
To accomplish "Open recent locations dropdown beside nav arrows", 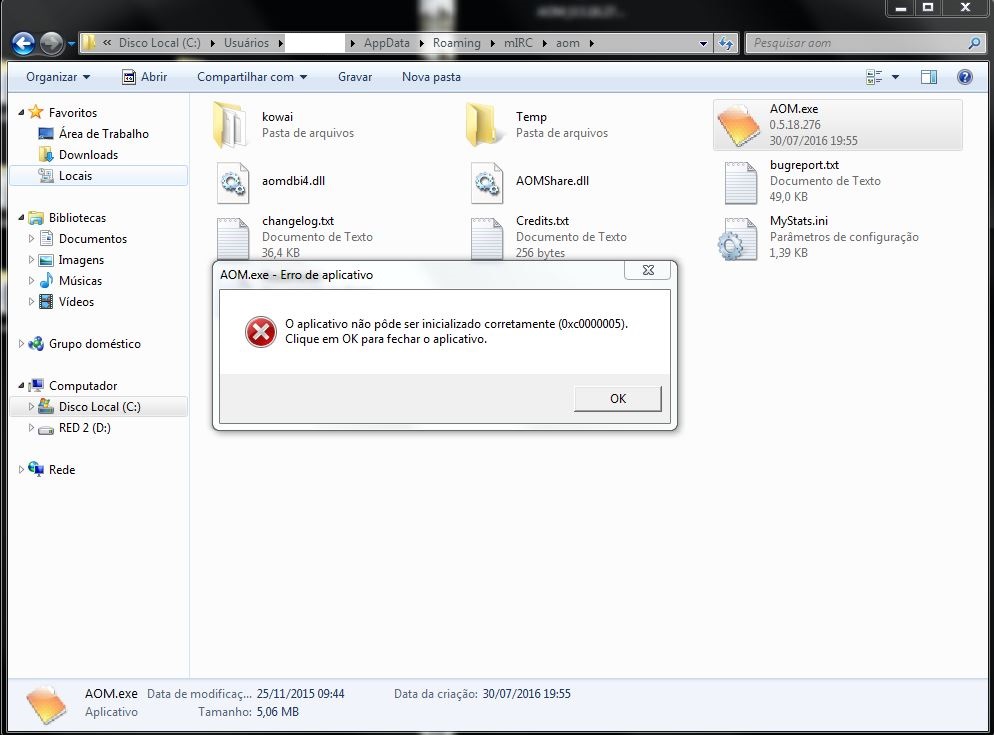I will tap(71, 44).
